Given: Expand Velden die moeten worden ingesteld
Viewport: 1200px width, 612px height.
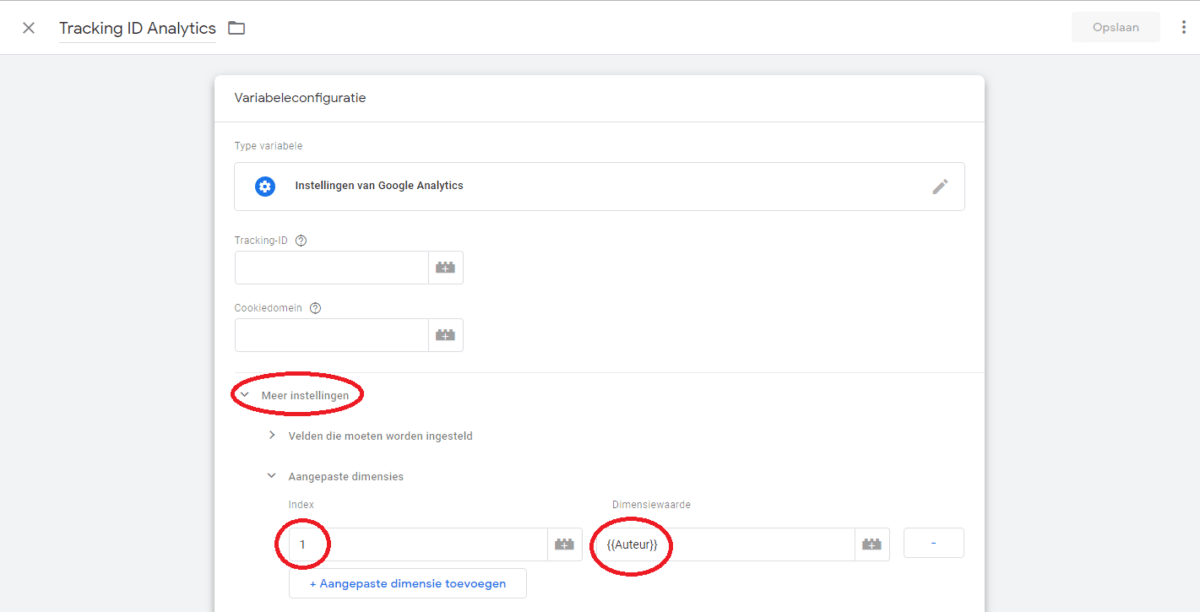Looking at the screenshot, I should click(371, 436).
